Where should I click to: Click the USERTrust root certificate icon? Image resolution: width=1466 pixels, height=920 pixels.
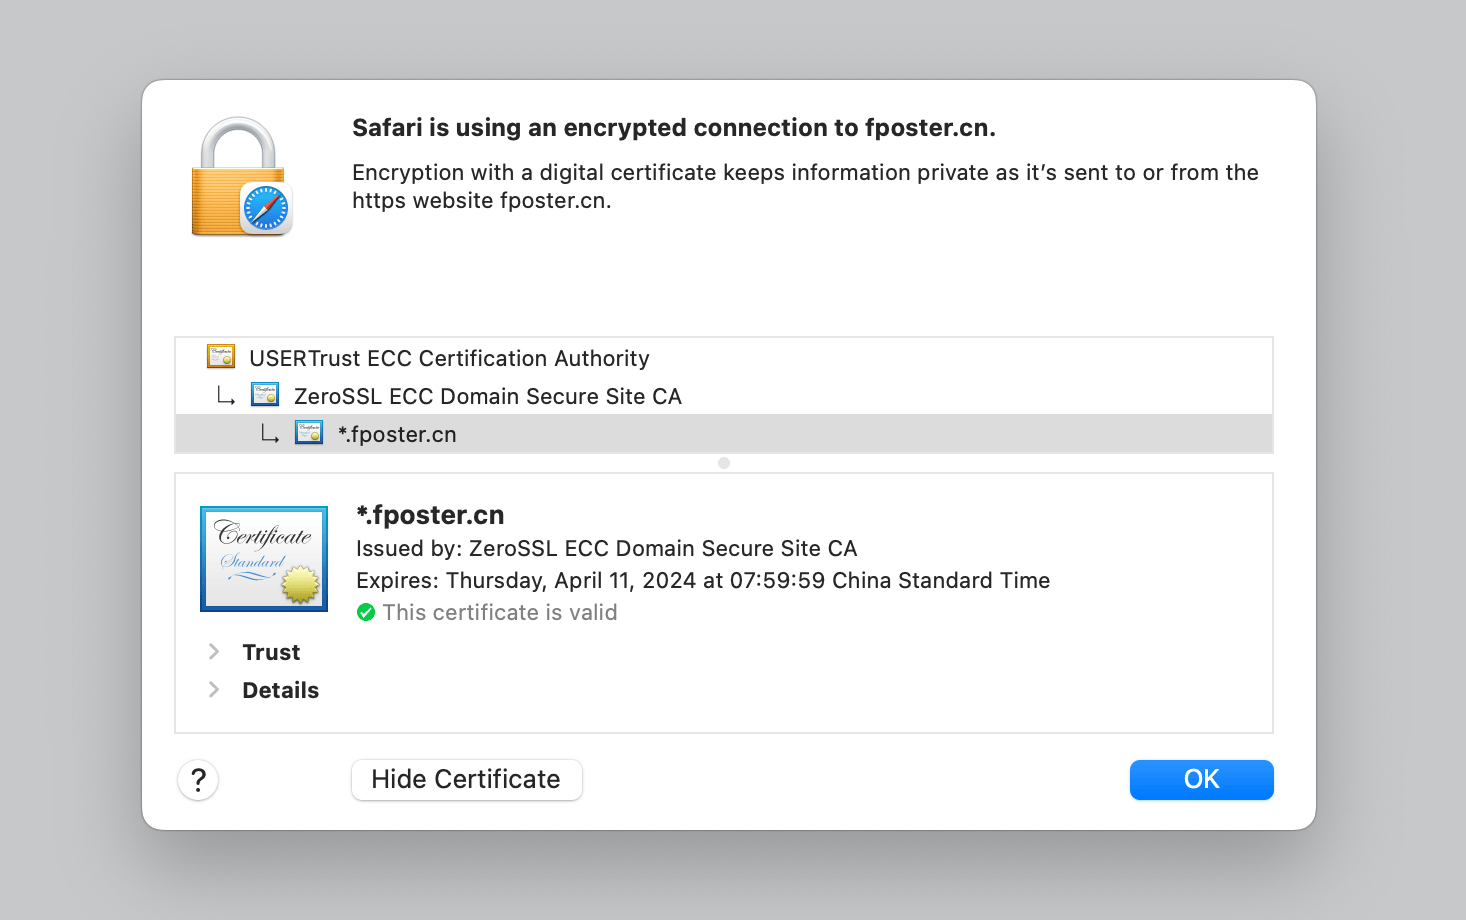[221, 357]
